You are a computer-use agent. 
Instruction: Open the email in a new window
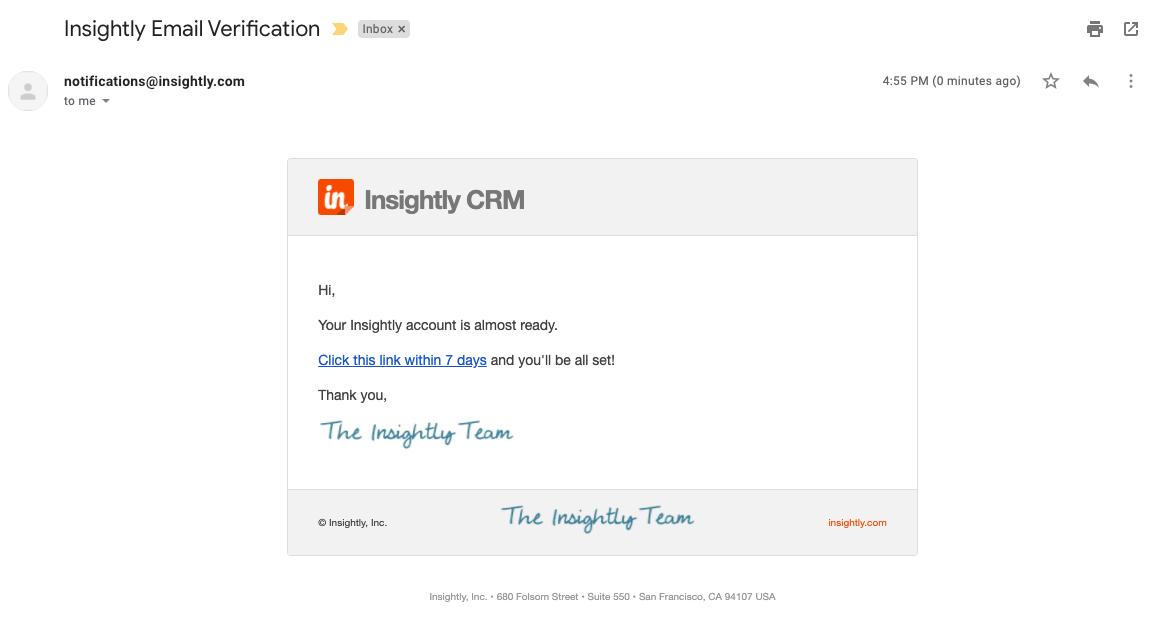coord(1130,29)
